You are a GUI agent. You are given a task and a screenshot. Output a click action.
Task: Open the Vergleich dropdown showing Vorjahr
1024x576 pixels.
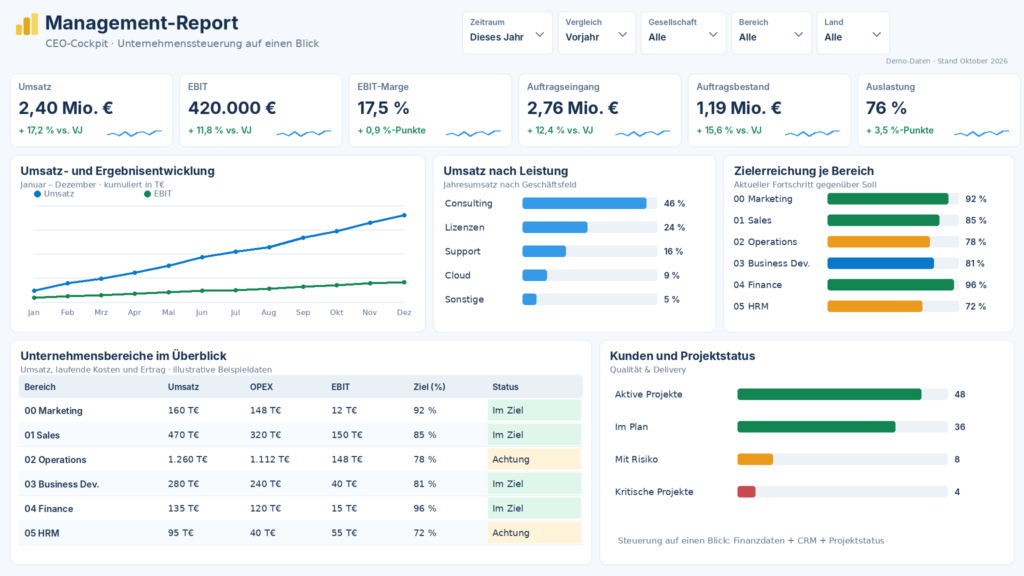pos(596,33)
